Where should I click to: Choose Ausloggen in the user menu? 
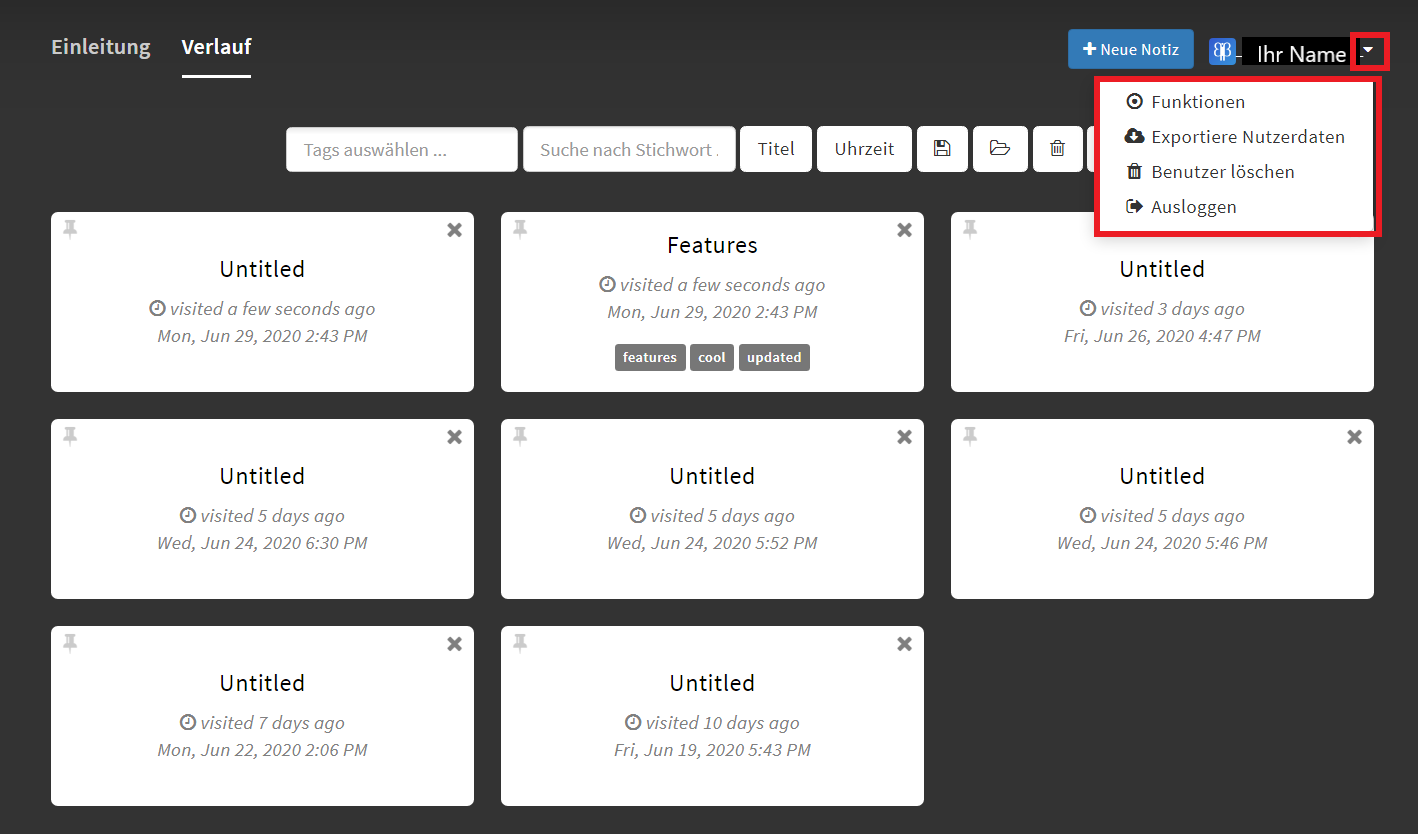(1193, 207)
